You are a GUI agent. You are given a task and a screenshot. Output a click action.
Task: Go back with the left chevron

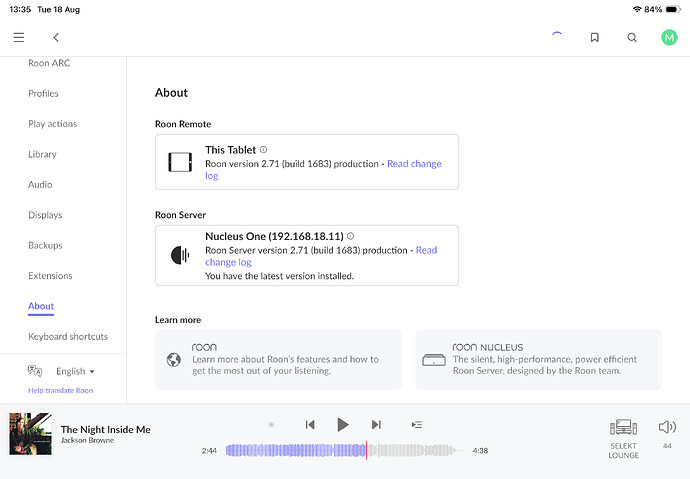pyautogui.click(x=56, y=37)
